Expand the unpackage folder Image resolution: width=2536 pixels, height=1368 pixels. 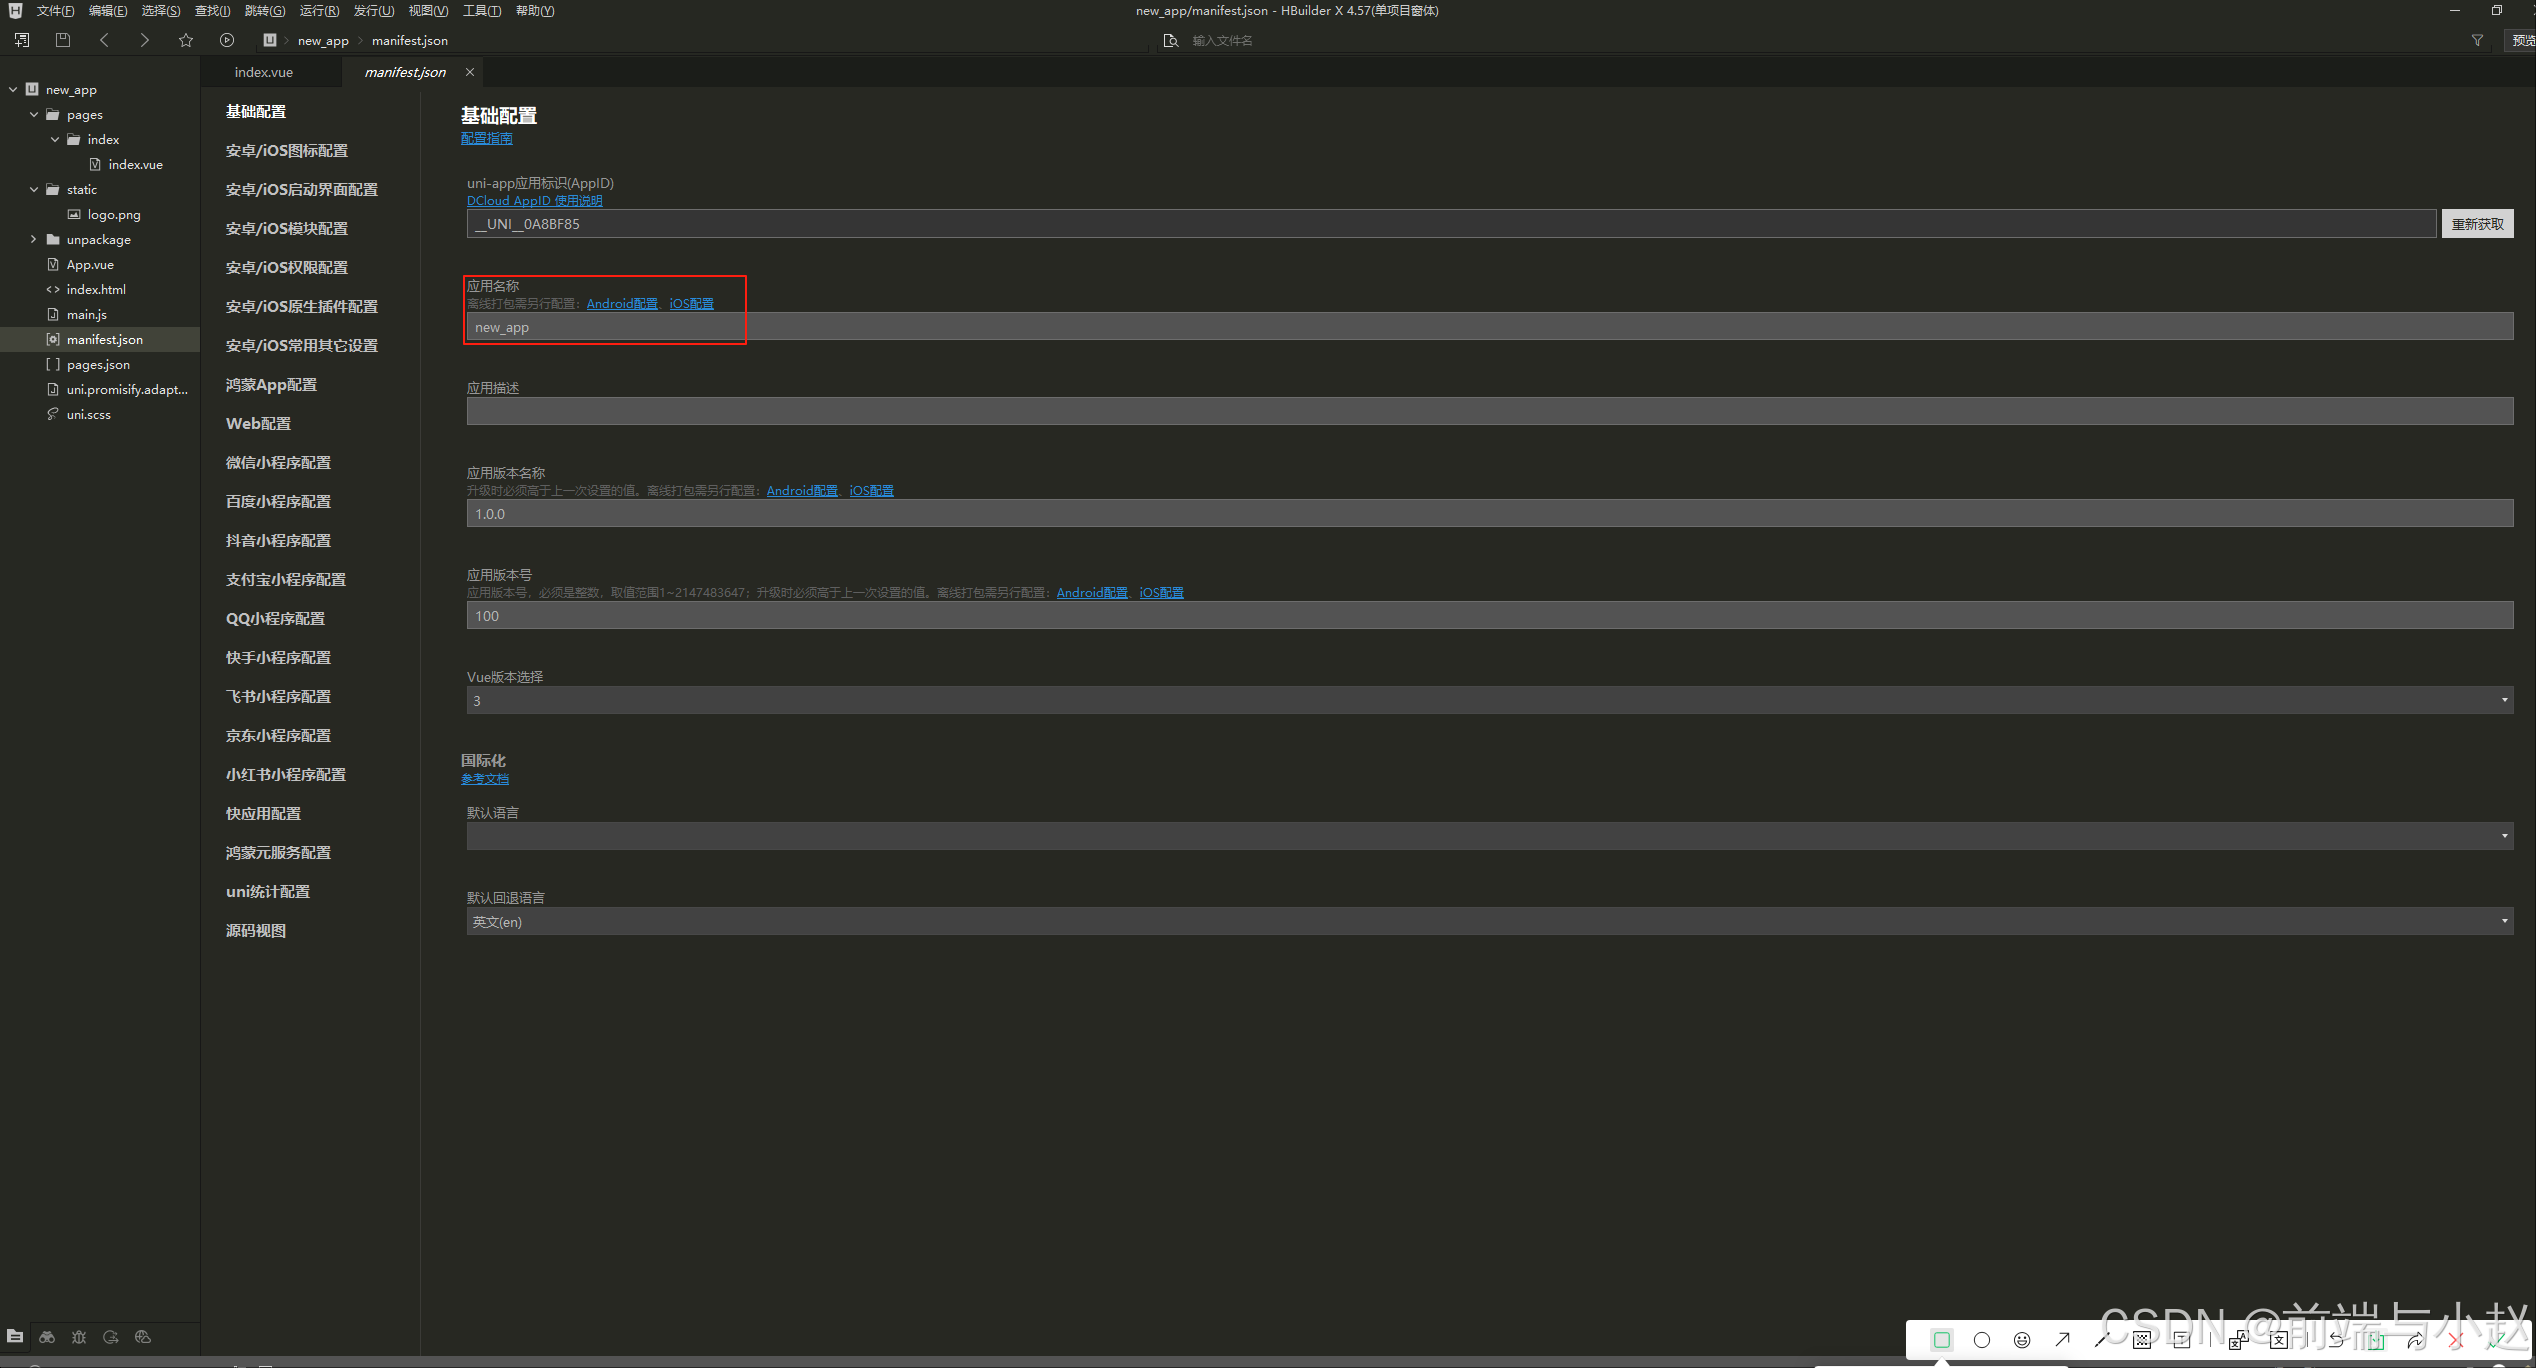tap(33, 239)
